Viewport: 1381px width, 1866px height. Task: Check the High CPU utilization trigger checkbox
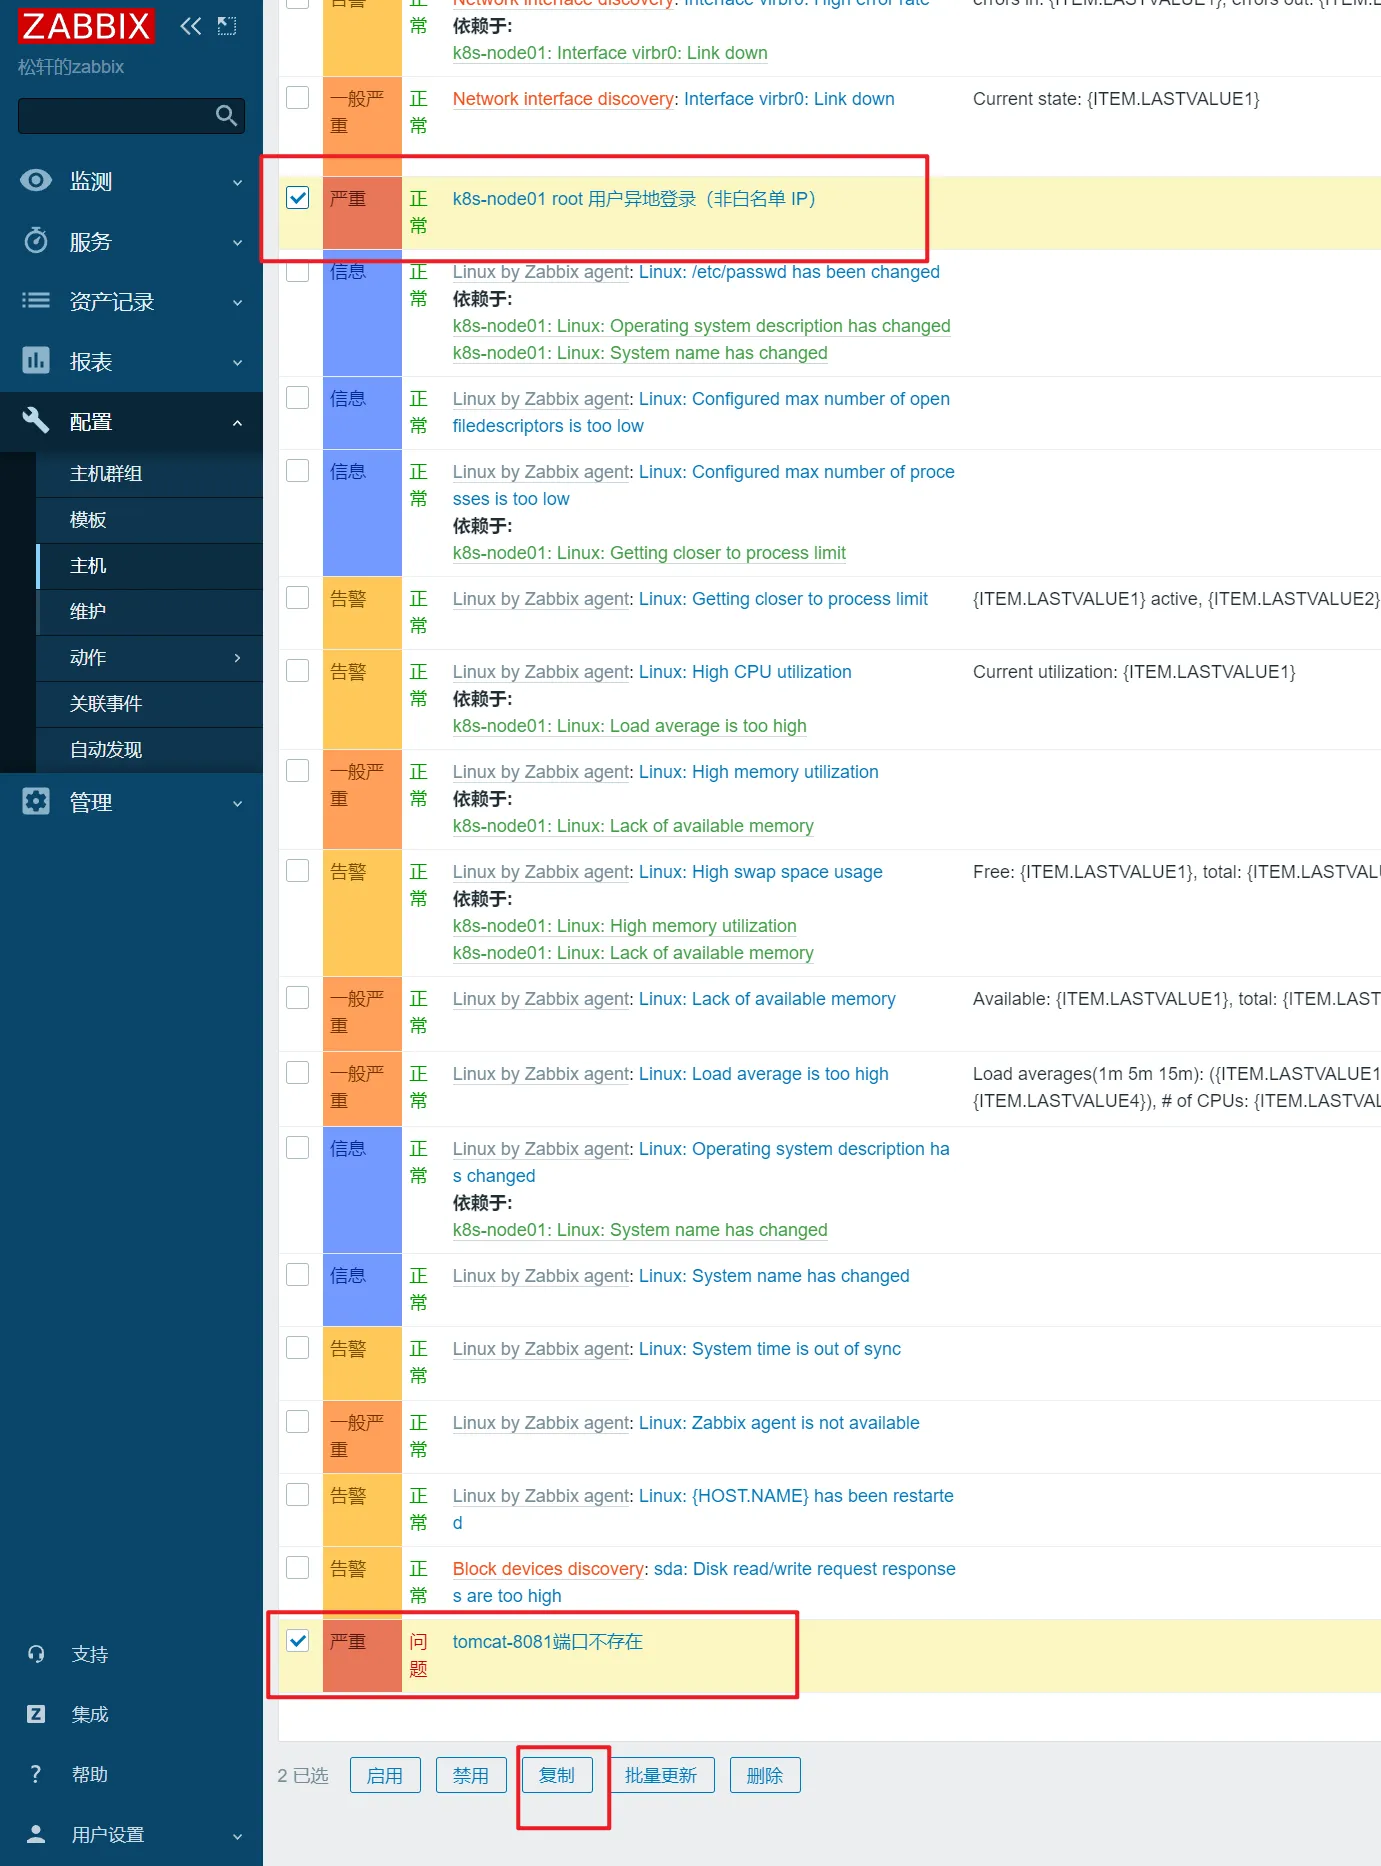point(298,671)
